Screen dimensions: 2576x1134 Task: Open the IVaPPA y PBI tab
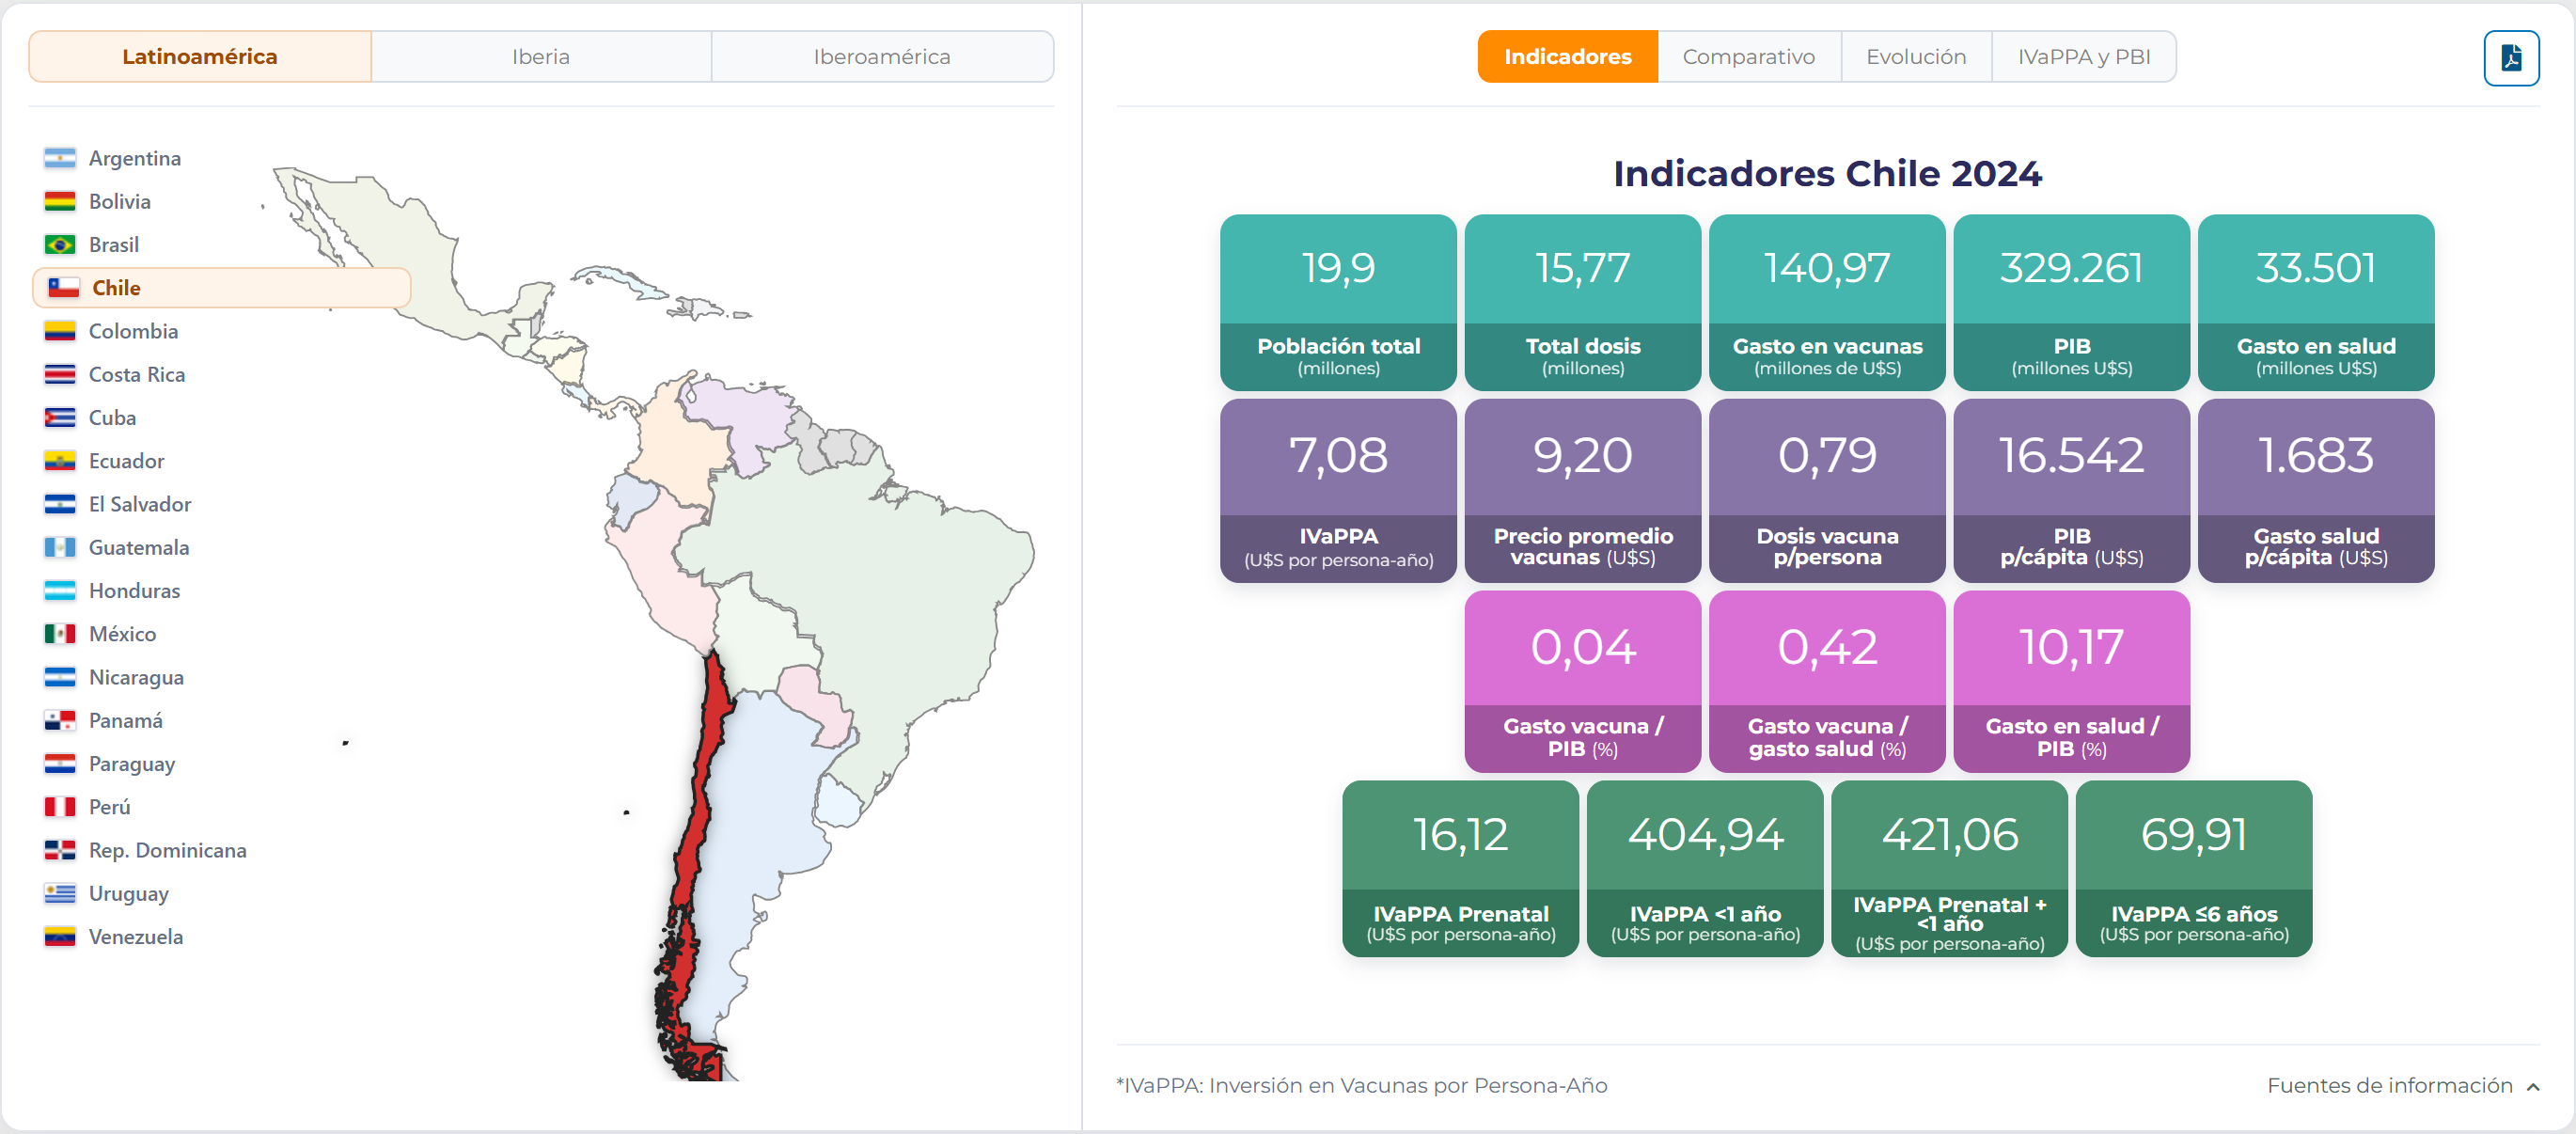pos(2083,56)
